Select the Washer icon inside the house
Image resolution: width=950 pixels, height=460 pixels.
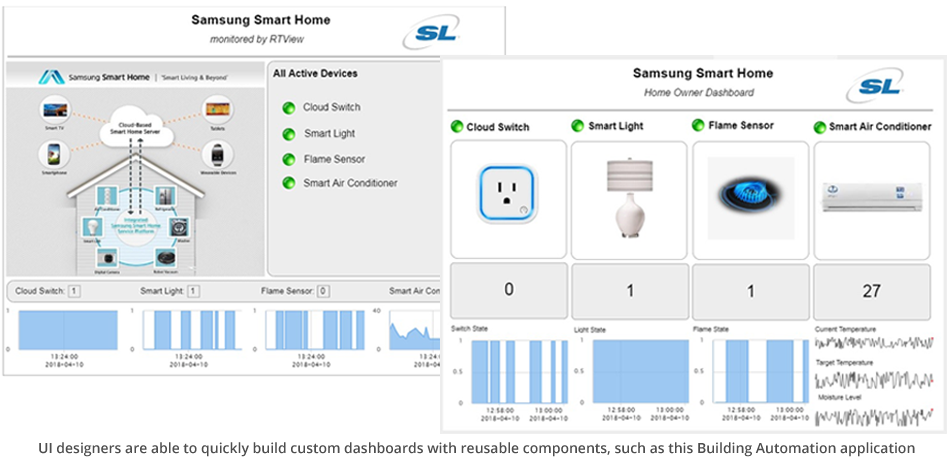[x=179, y=228]
